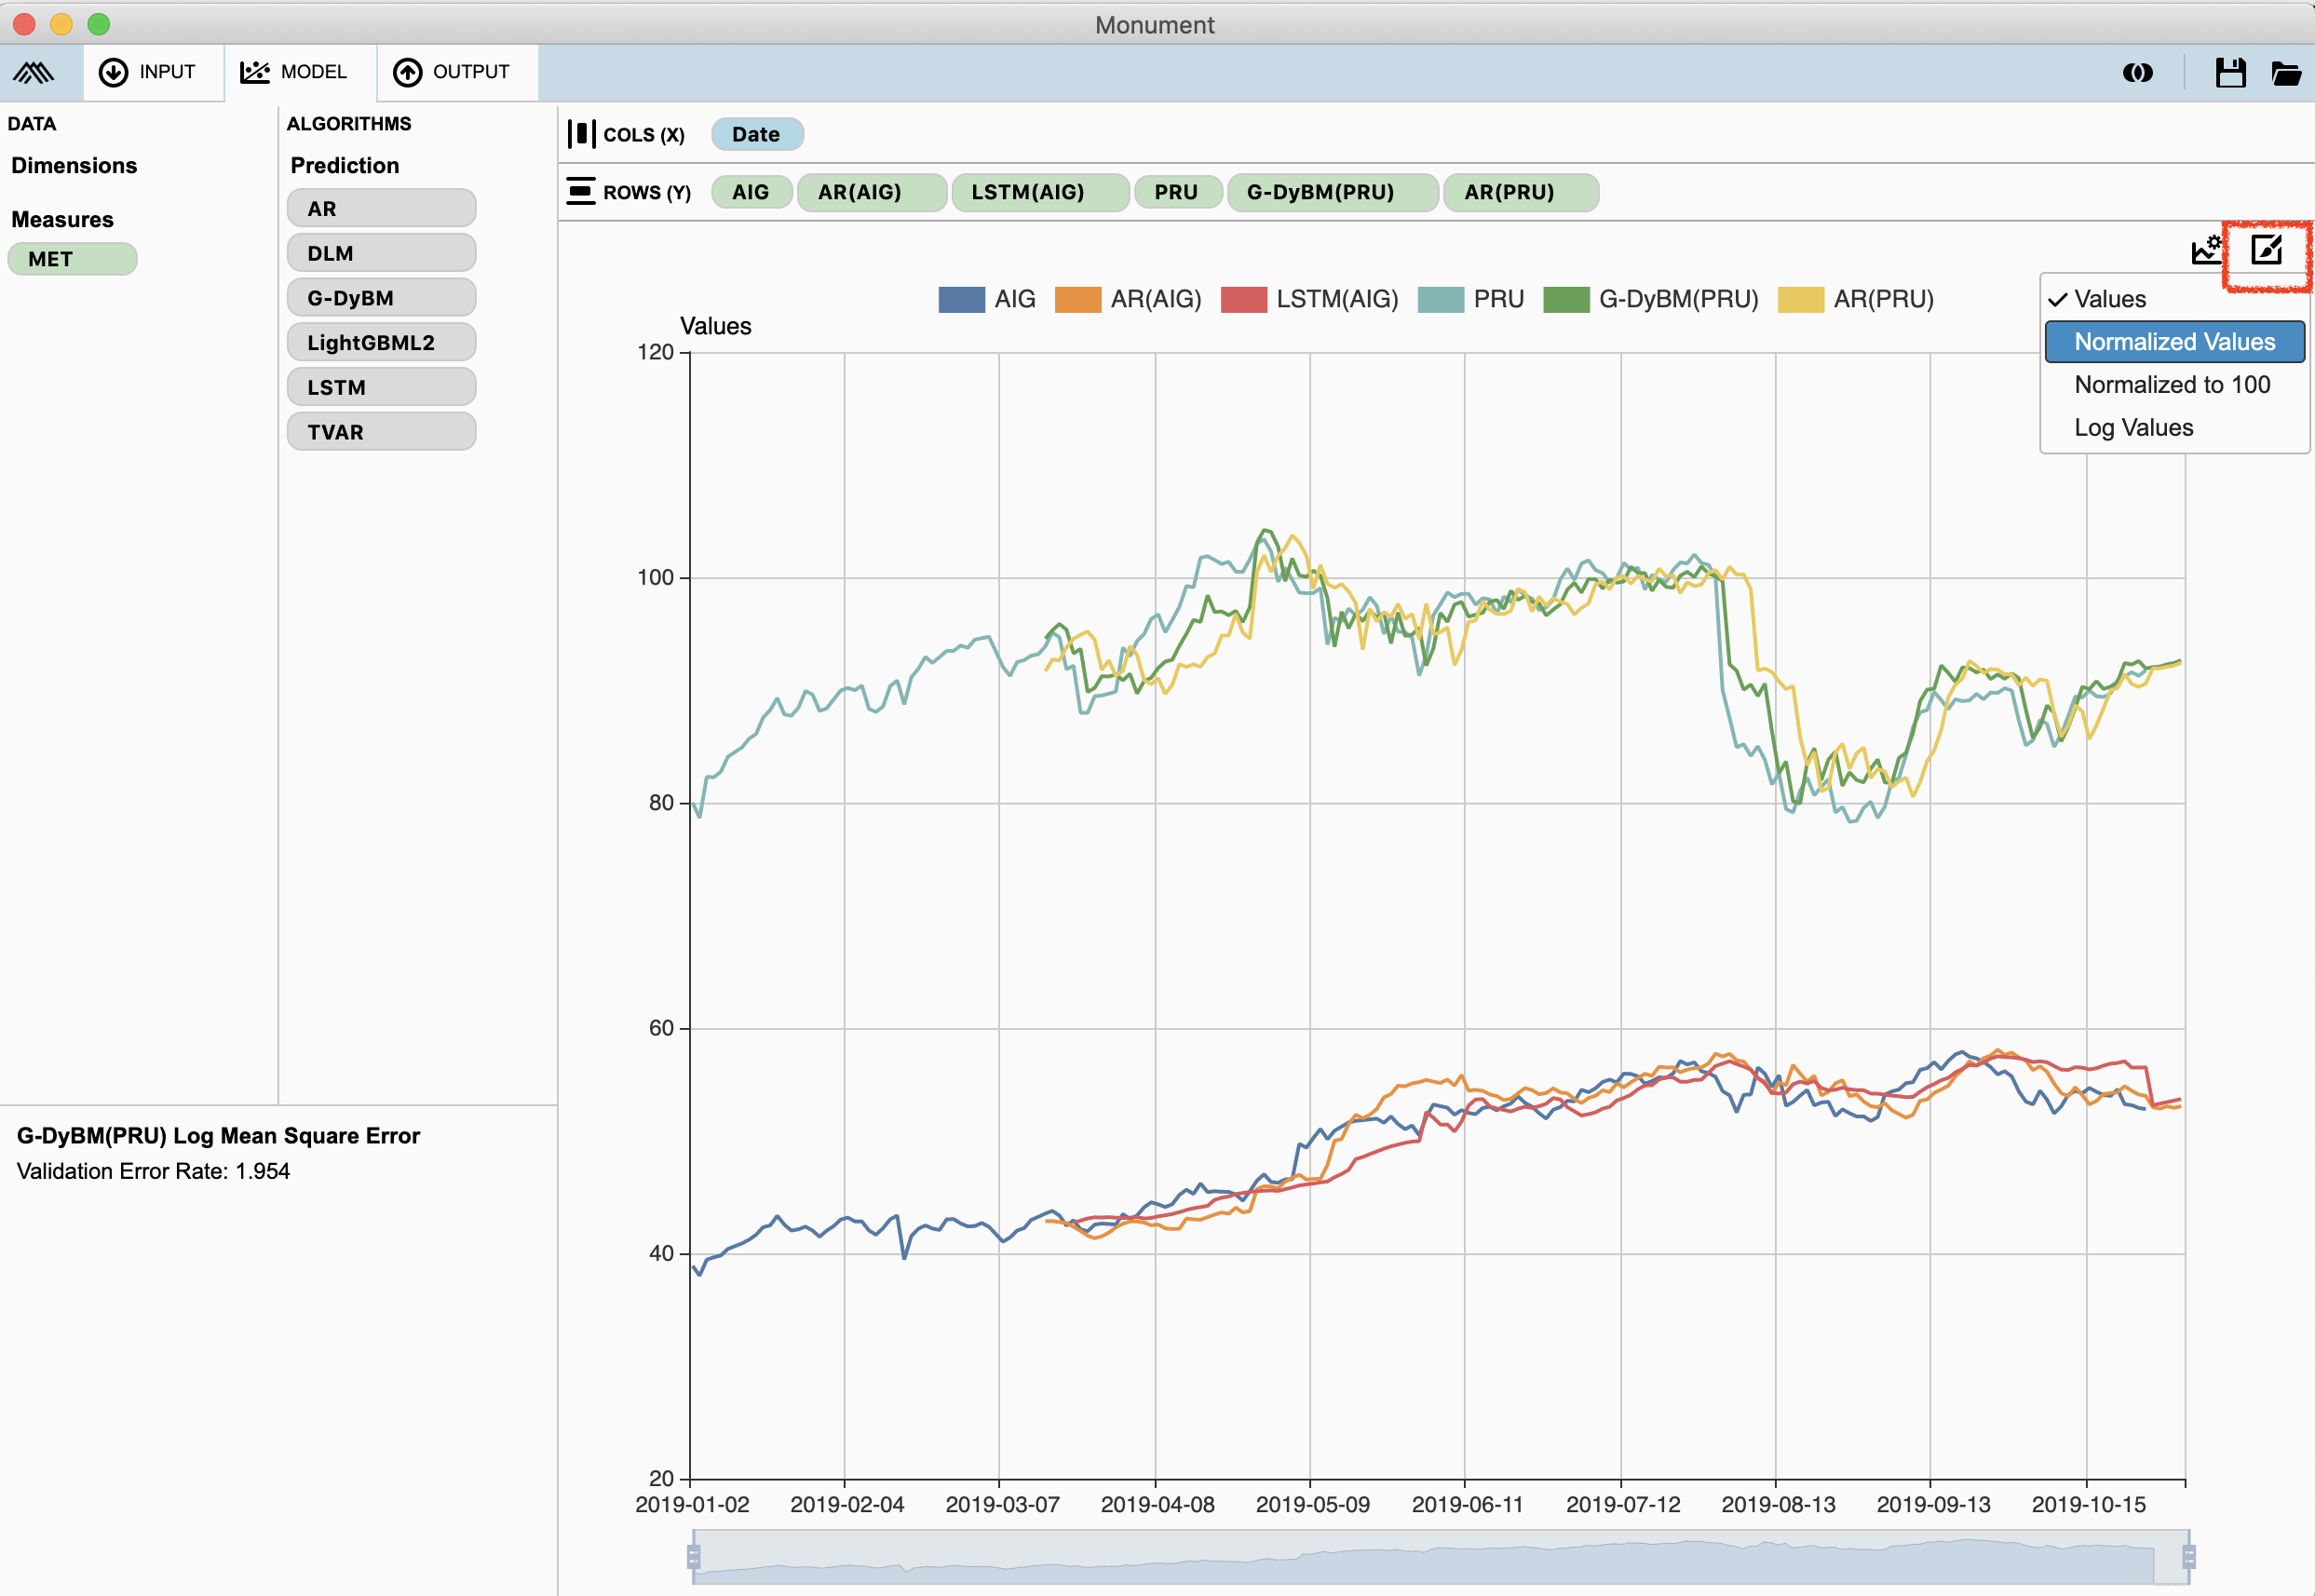Click left handle of range slider
The image size is (2315, 1596).
(693, 1556)
